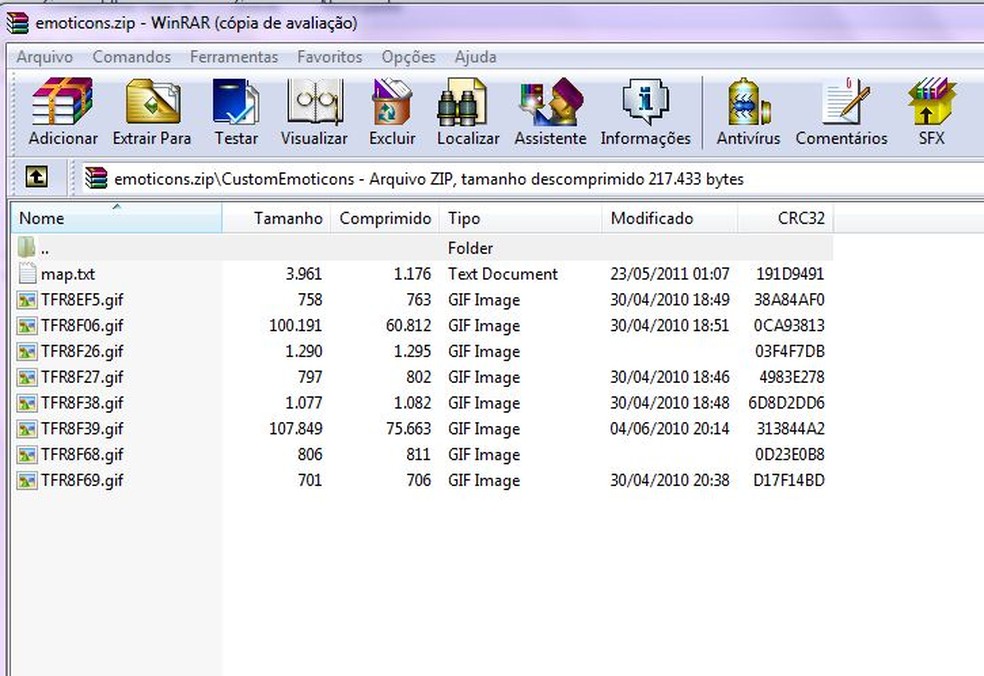Go up one folder level button
Screen dimensions: 984x676
(x=36, y=178)
